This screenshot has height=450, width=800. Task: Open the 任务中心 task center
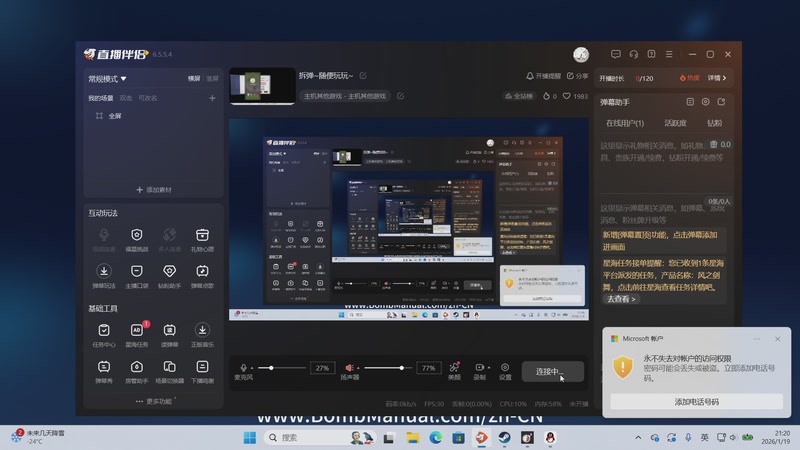point(104,335)
